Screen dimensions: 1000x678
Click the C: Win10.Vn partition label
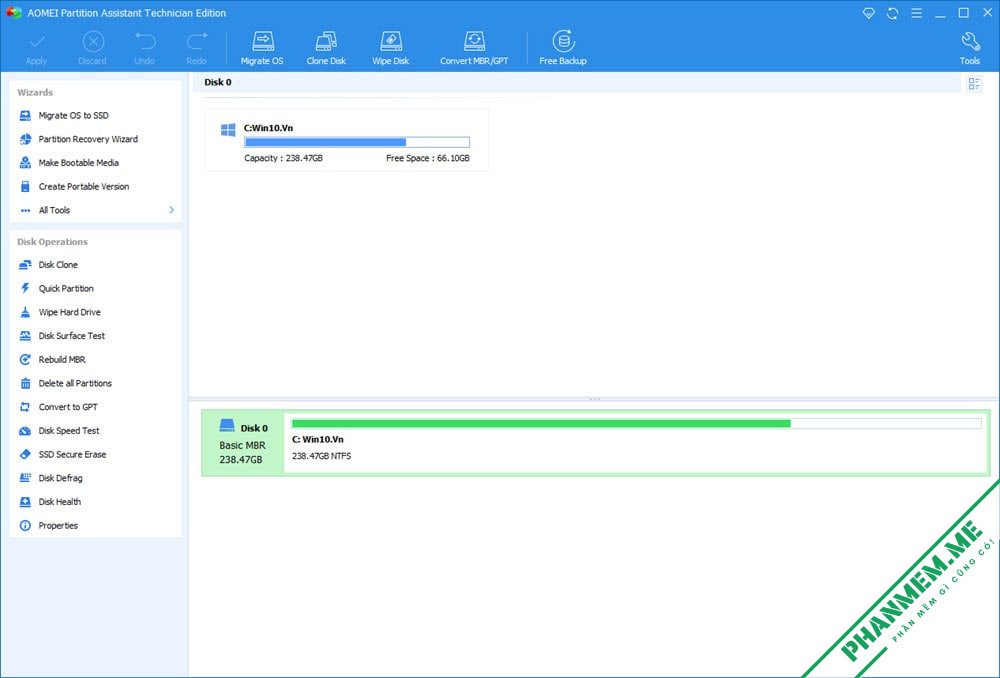(x=318, y=439)
